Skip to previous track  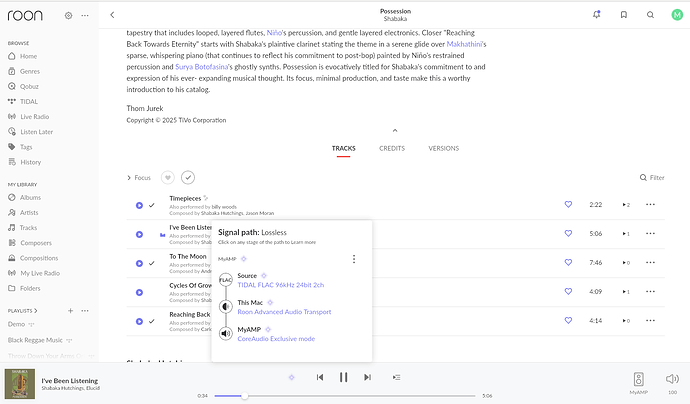[320, 378]
